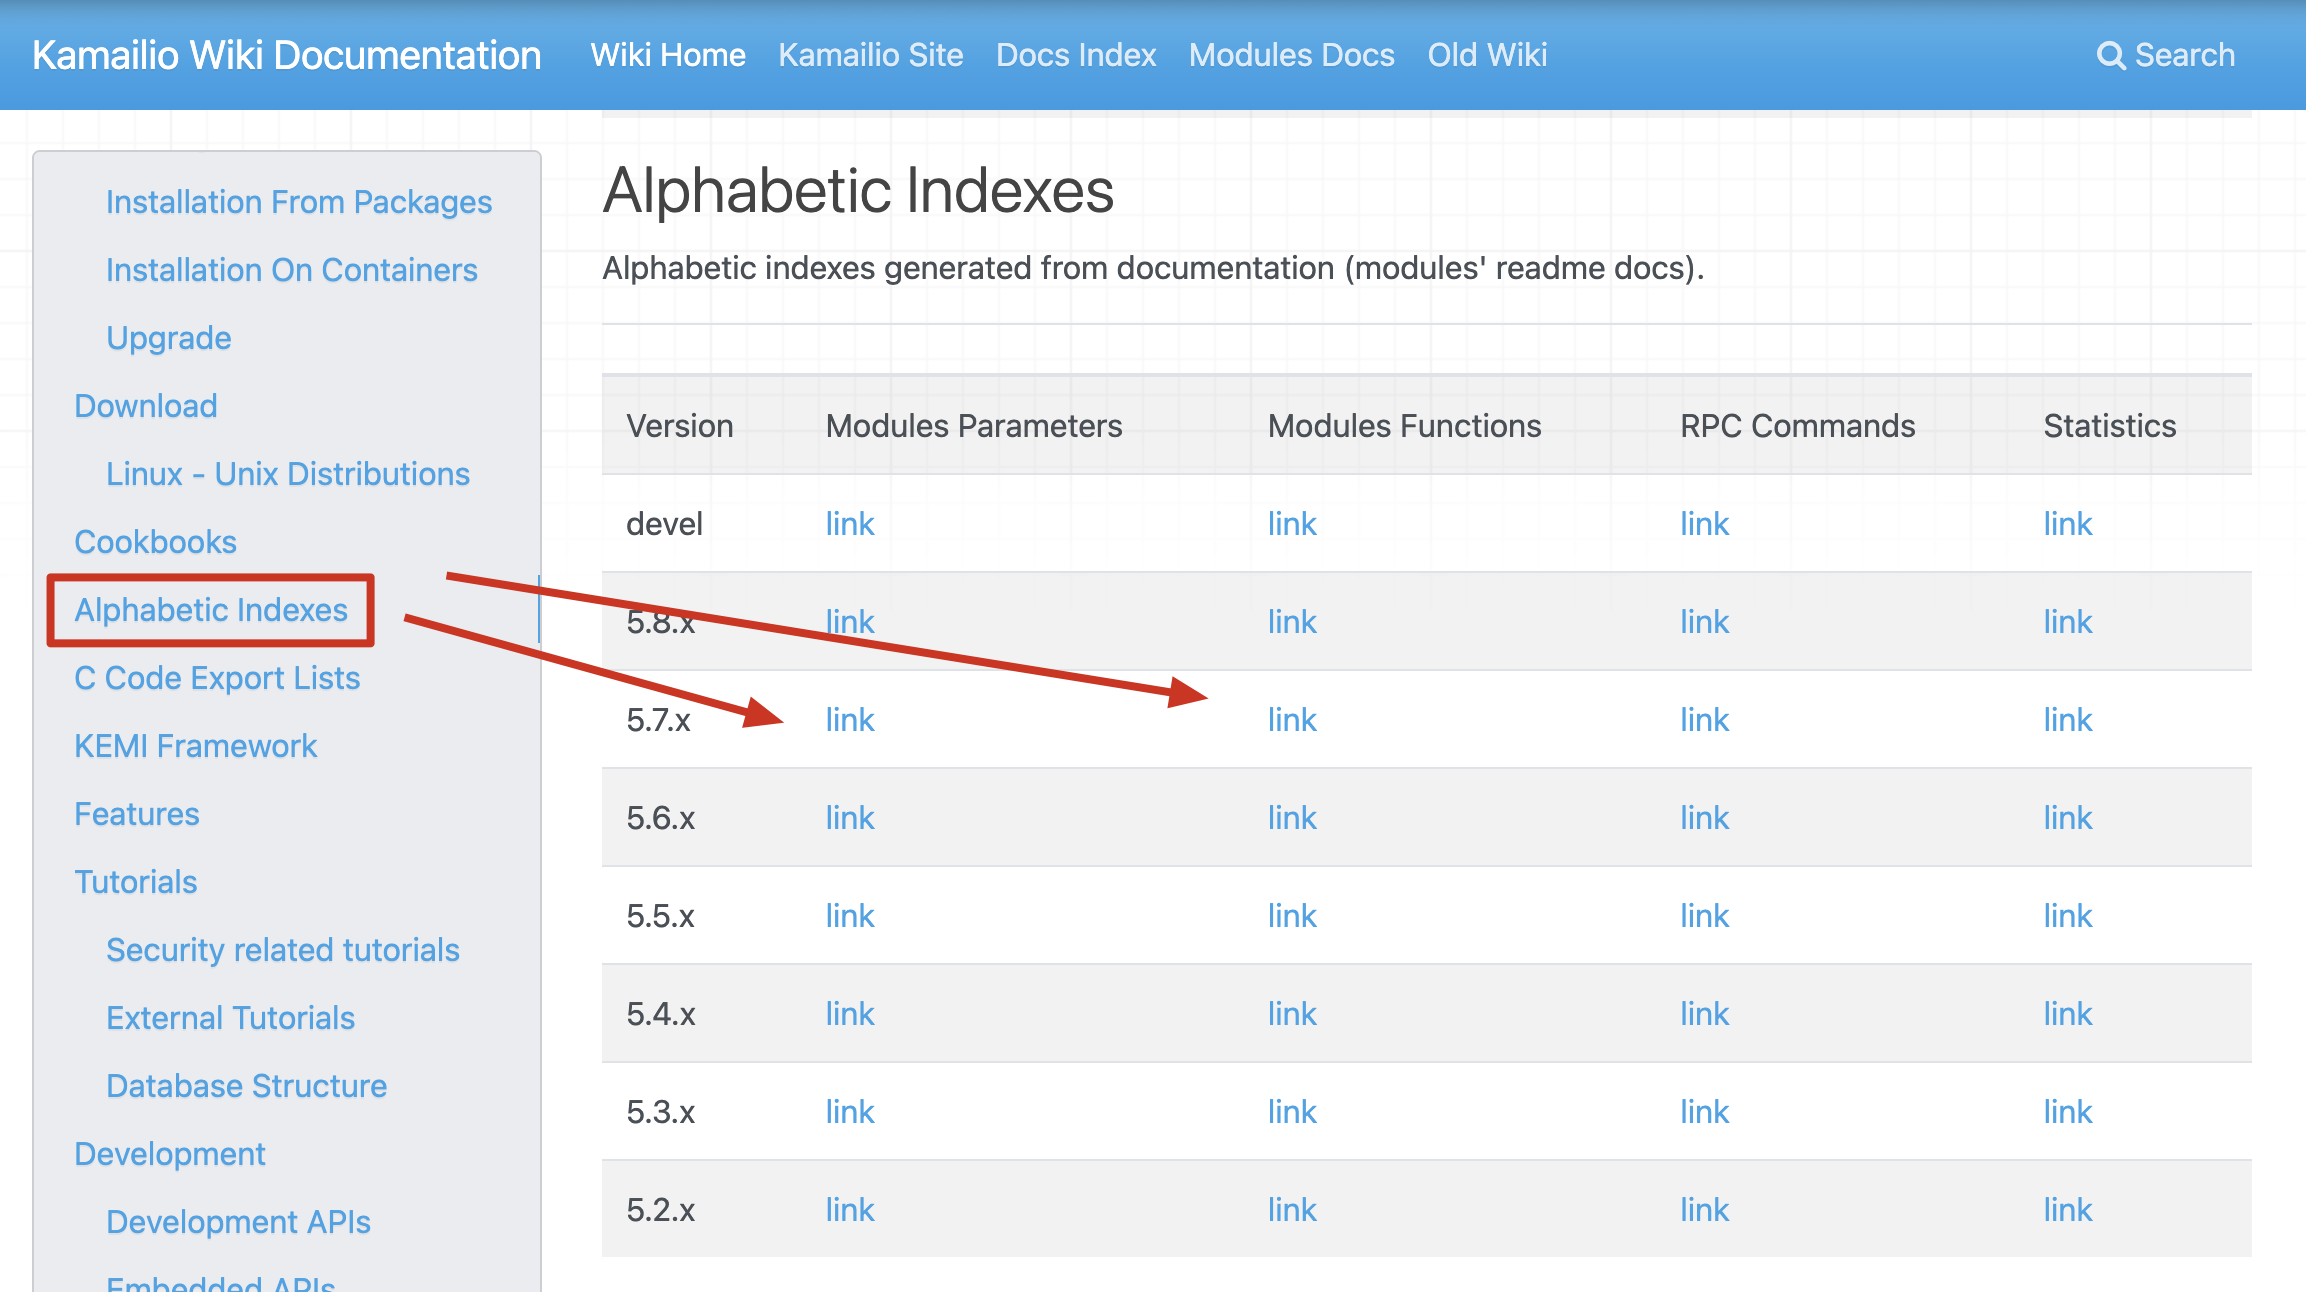Go to Wiki Home in navbar
2306x1292 pixels.
[668, 56]
